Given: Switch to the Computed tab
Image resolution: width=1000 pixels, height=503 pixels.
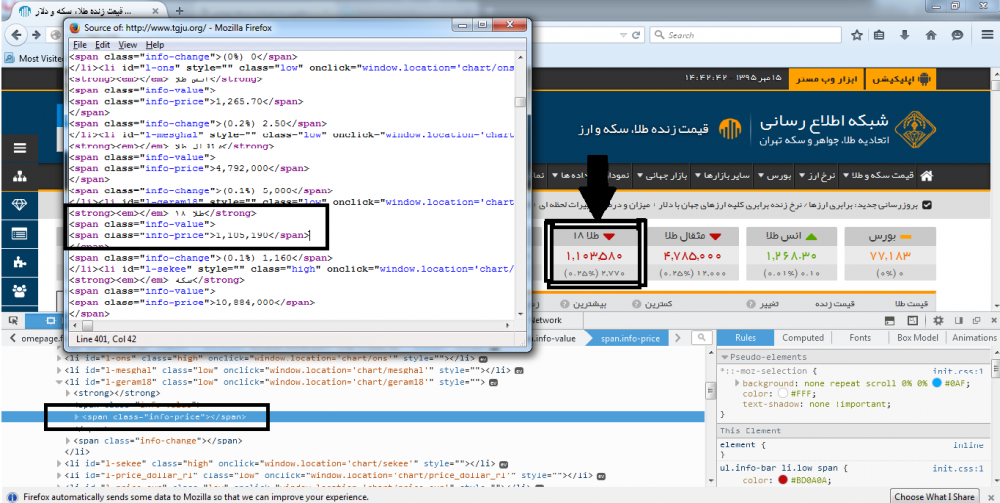Looking at the screenshot, I should pyautogui.click(x=803, y=338).
